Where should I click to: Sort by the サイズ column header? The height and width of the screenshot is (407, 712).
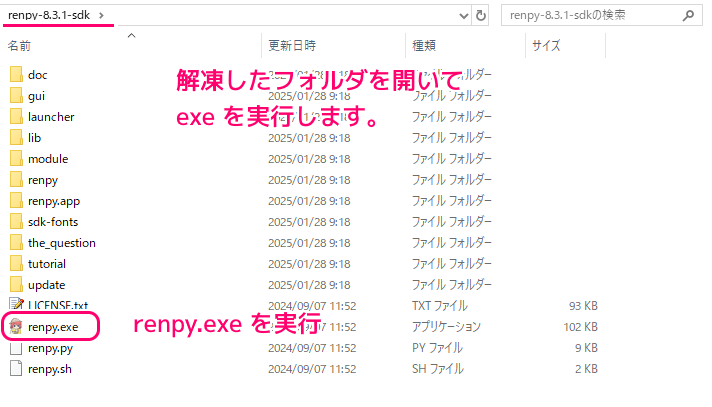click(546, 45)
